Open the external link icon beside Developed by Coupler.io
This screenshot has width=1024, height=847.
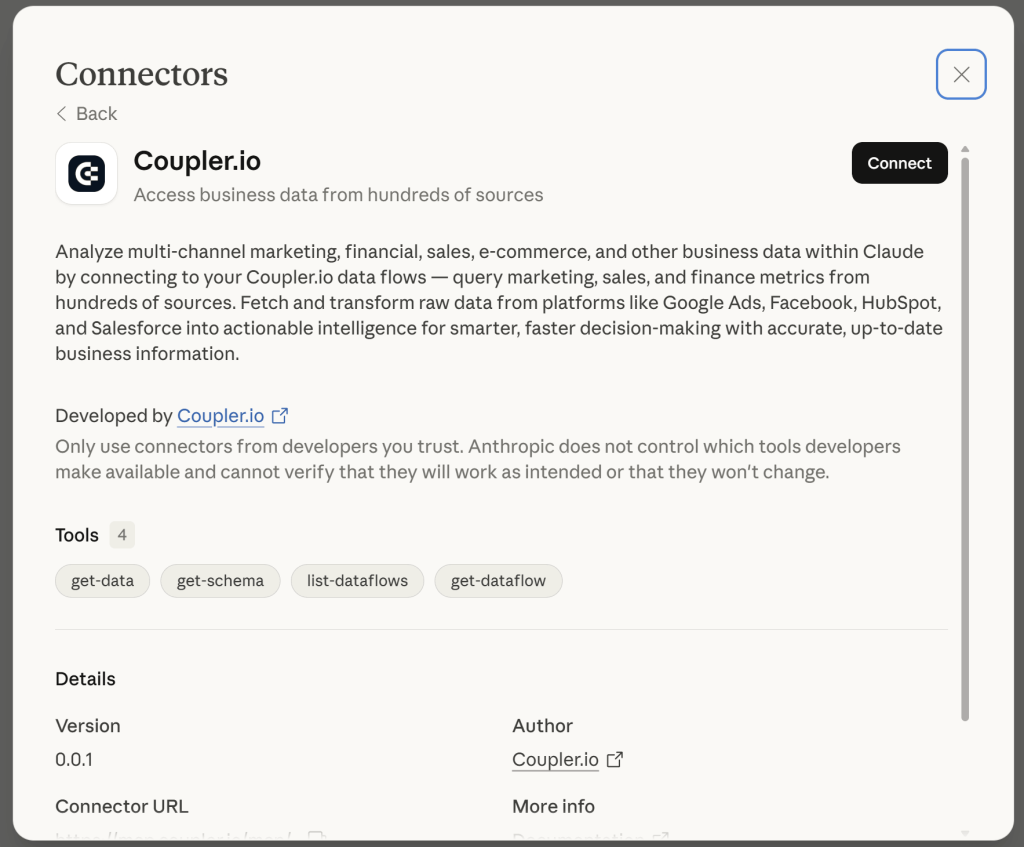coord(280,415)
